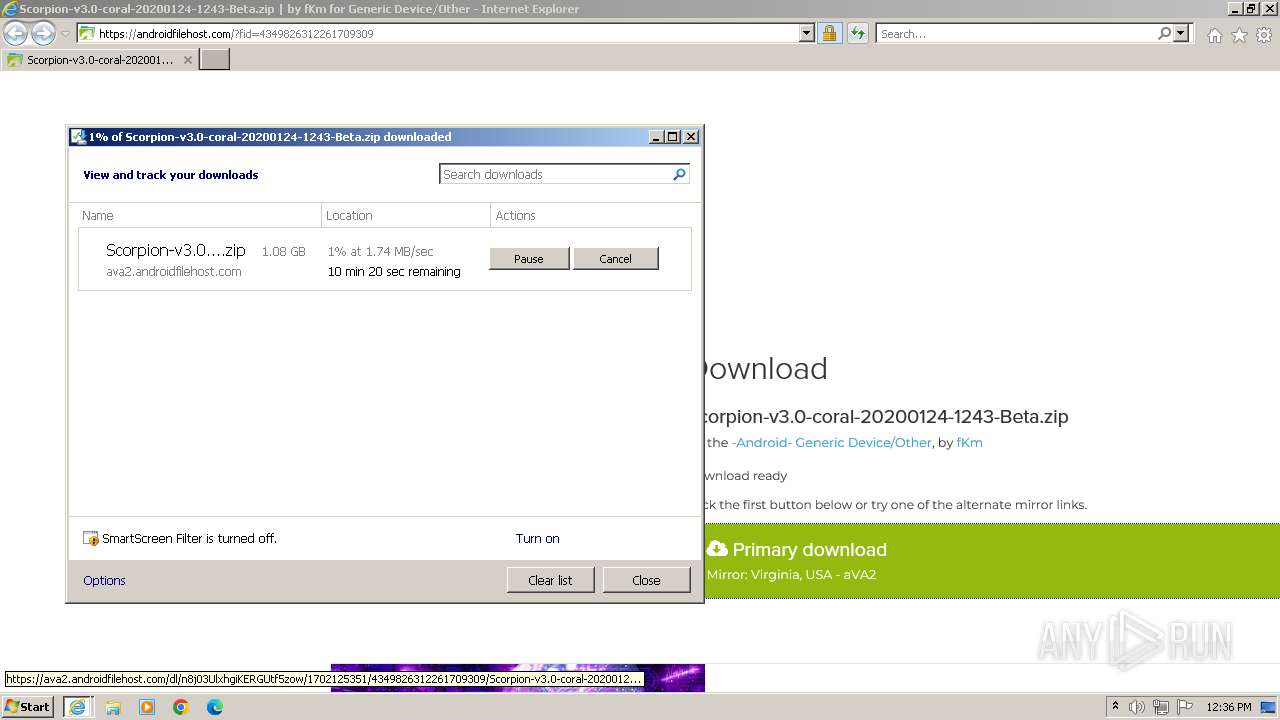Click the volume speaker tray icon
This screenshot has width=1280, height=720.
(x=1137, y=707)
